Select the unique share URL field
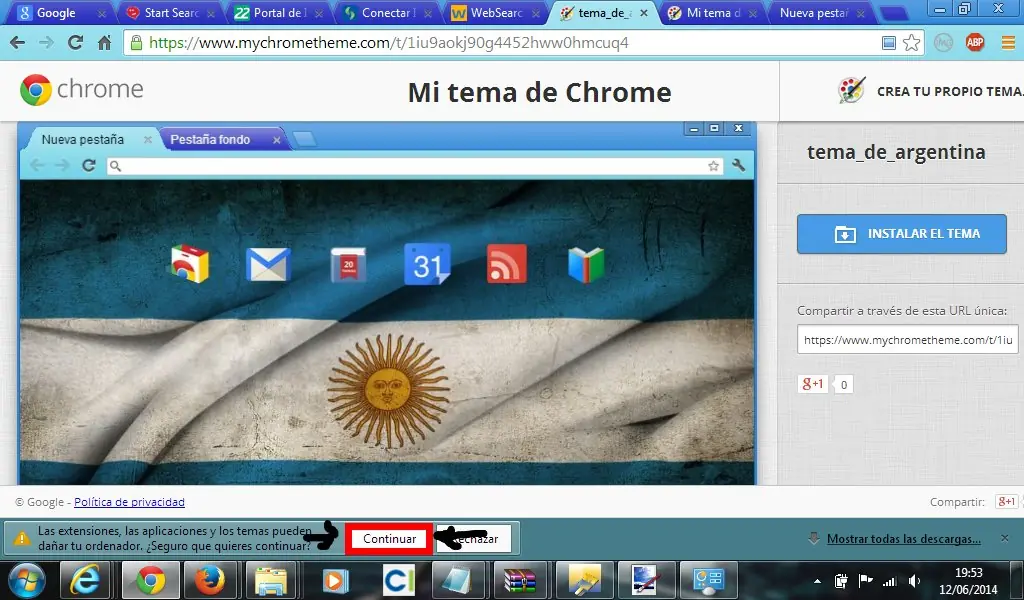 [907, 339]
